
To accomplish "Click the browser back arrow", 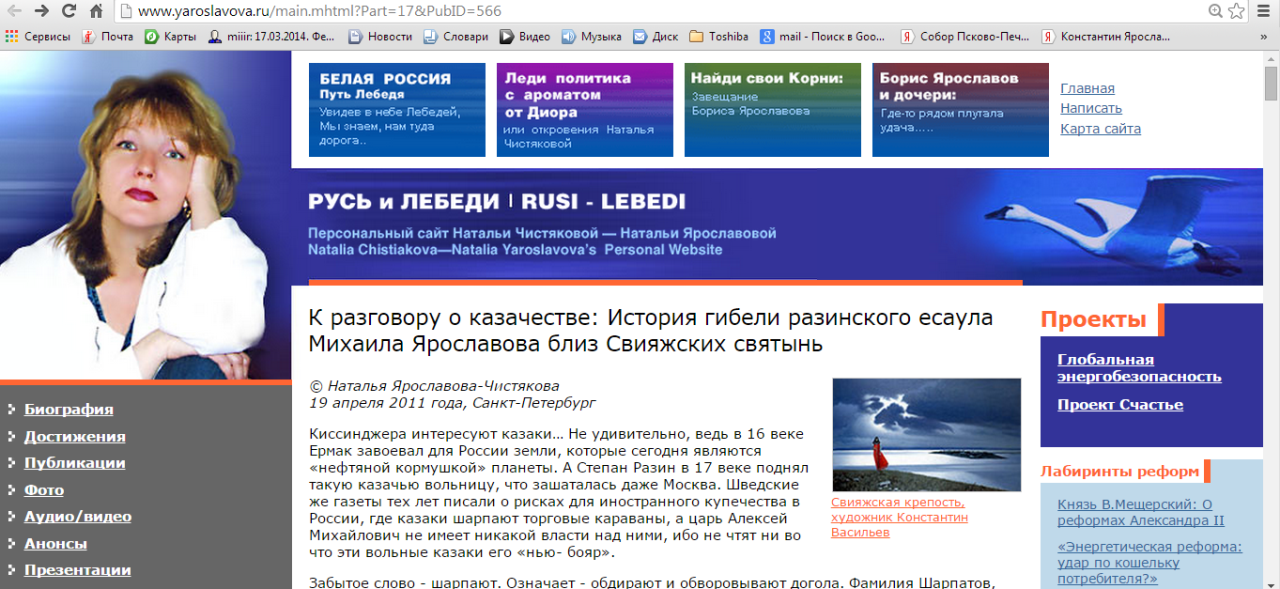I will [14, 11].
